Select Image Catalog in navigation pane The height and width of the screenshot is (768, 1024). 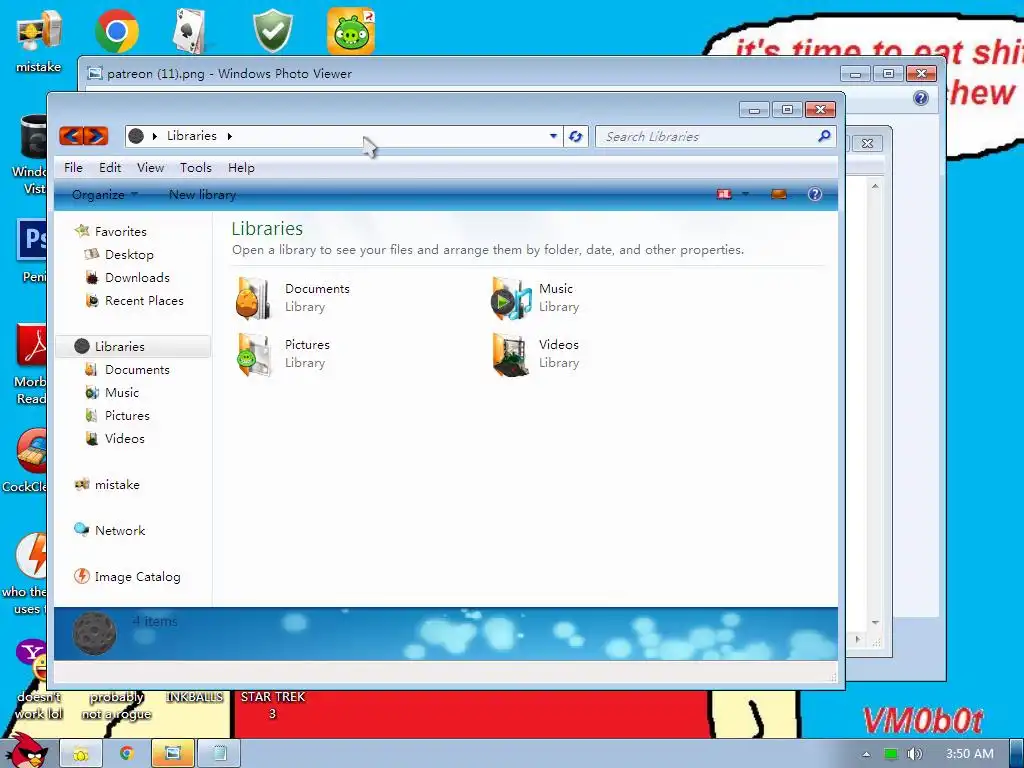pos(127,577)
